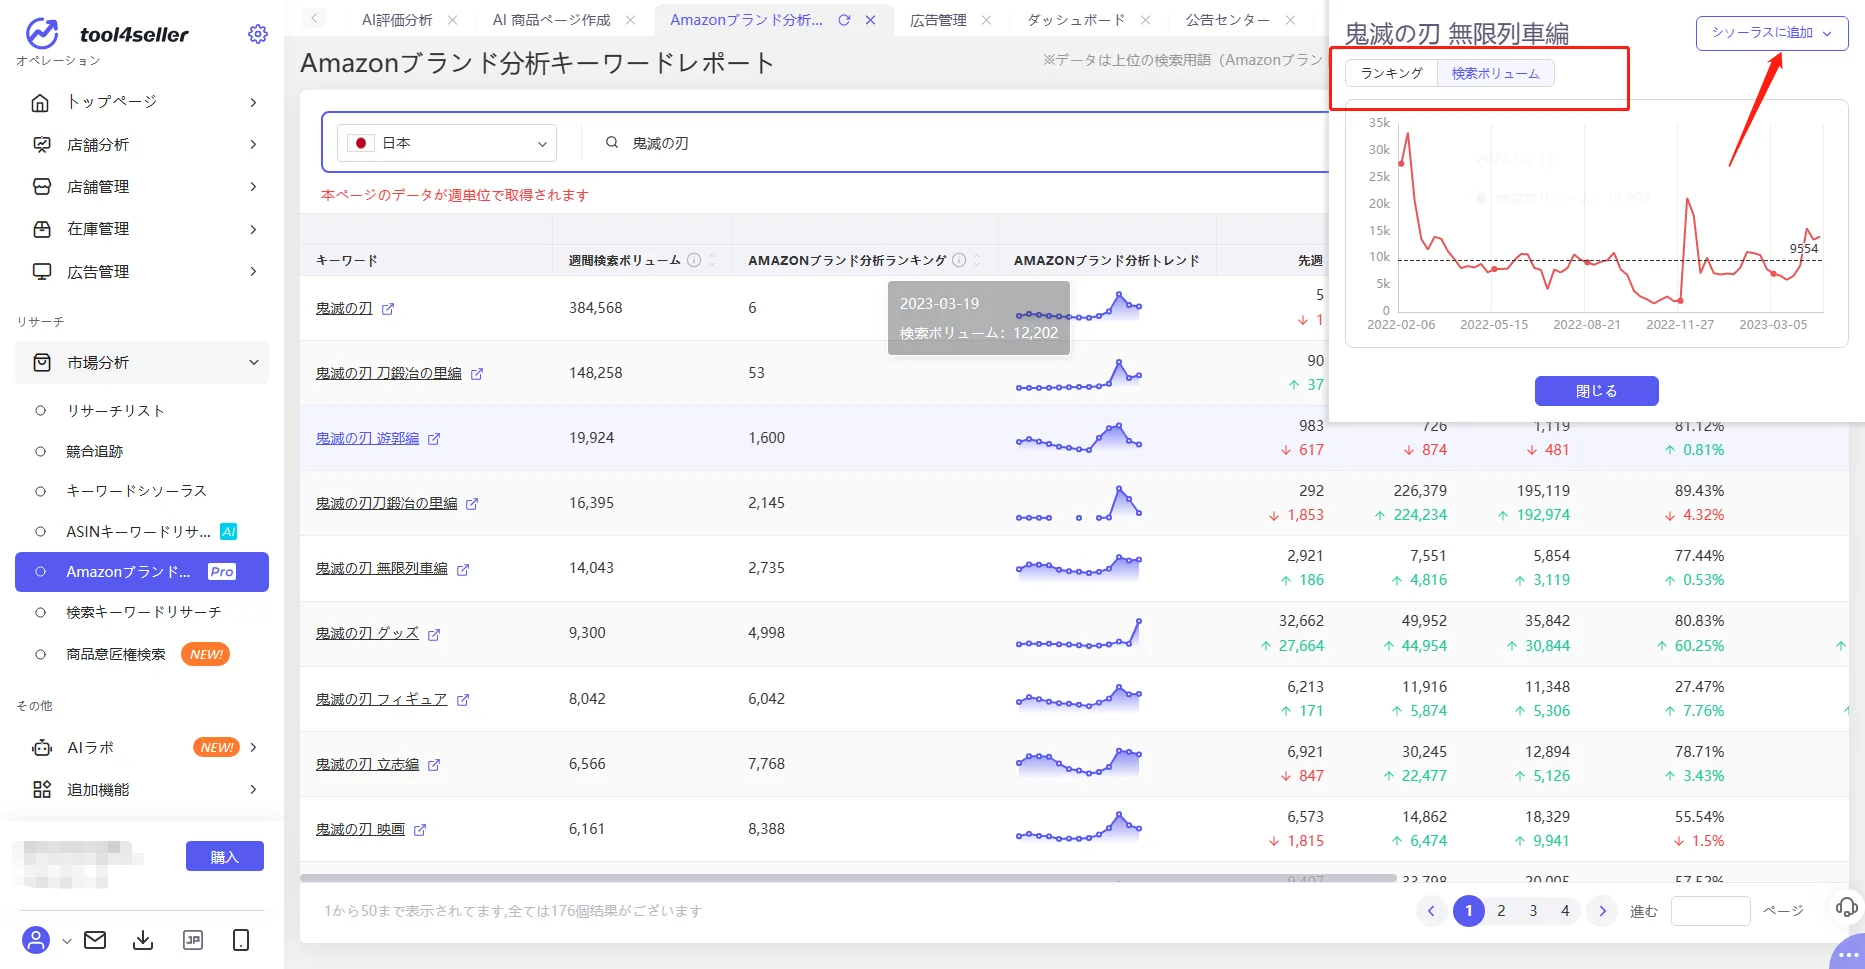Switch chart to 検索ボリューム view
The image size is (1865, 969).
coord(1495,73)
